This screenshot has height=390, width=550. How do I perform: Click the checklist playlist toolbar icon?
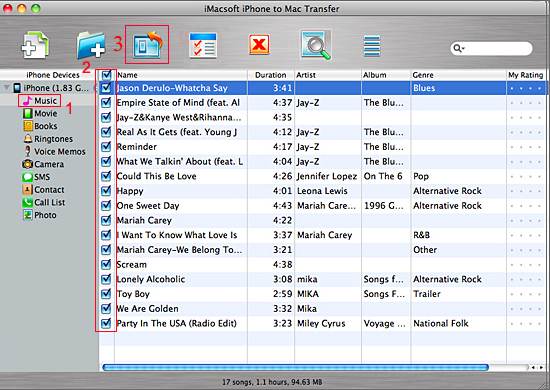203,45
